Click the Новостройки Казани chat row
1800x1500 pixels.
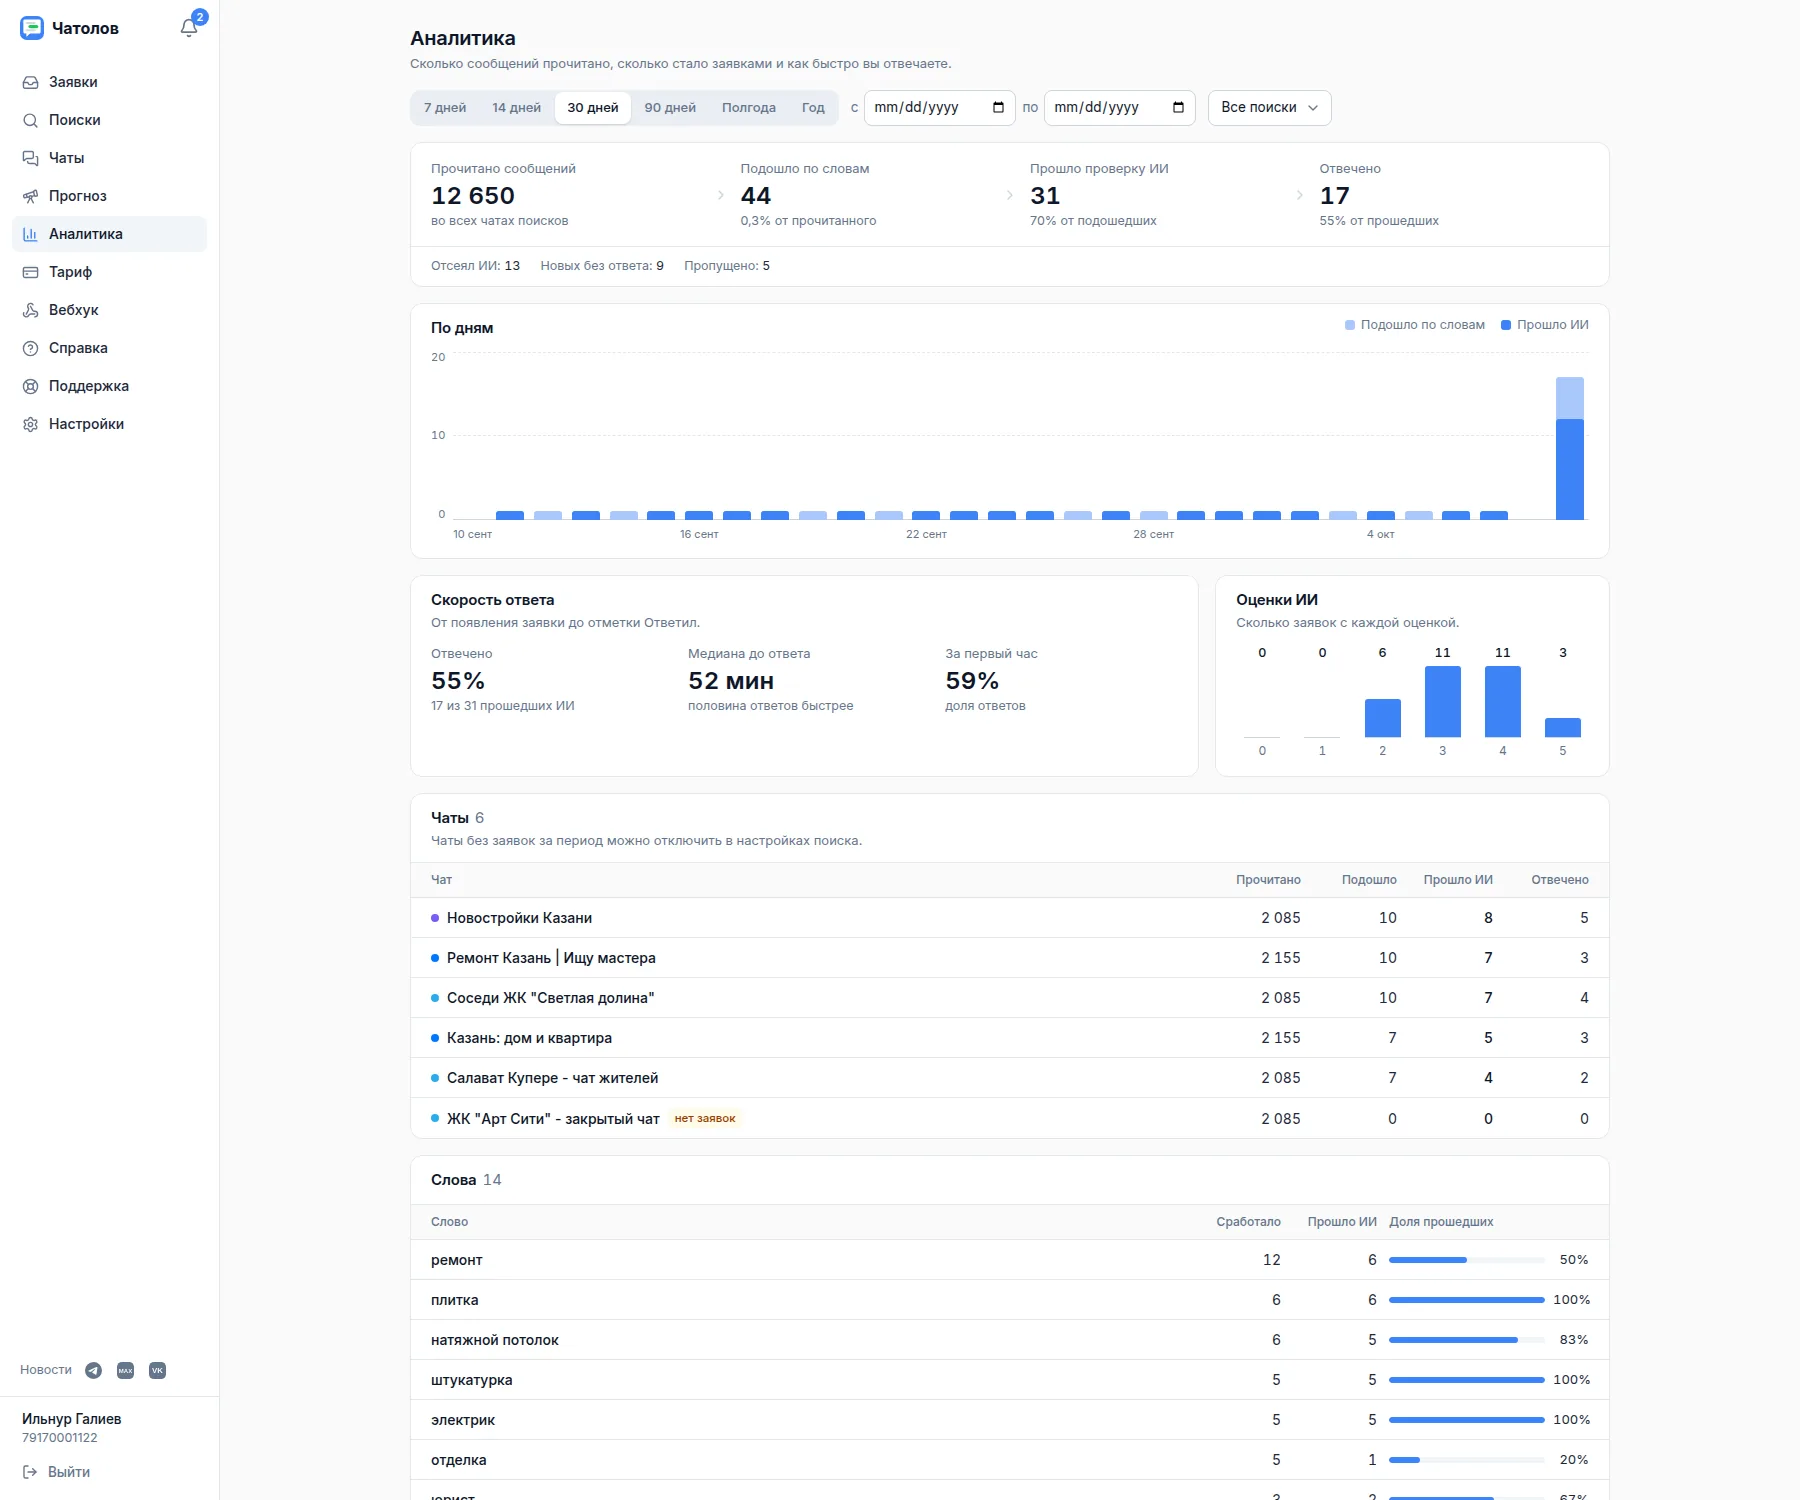tap(1009, 918)
